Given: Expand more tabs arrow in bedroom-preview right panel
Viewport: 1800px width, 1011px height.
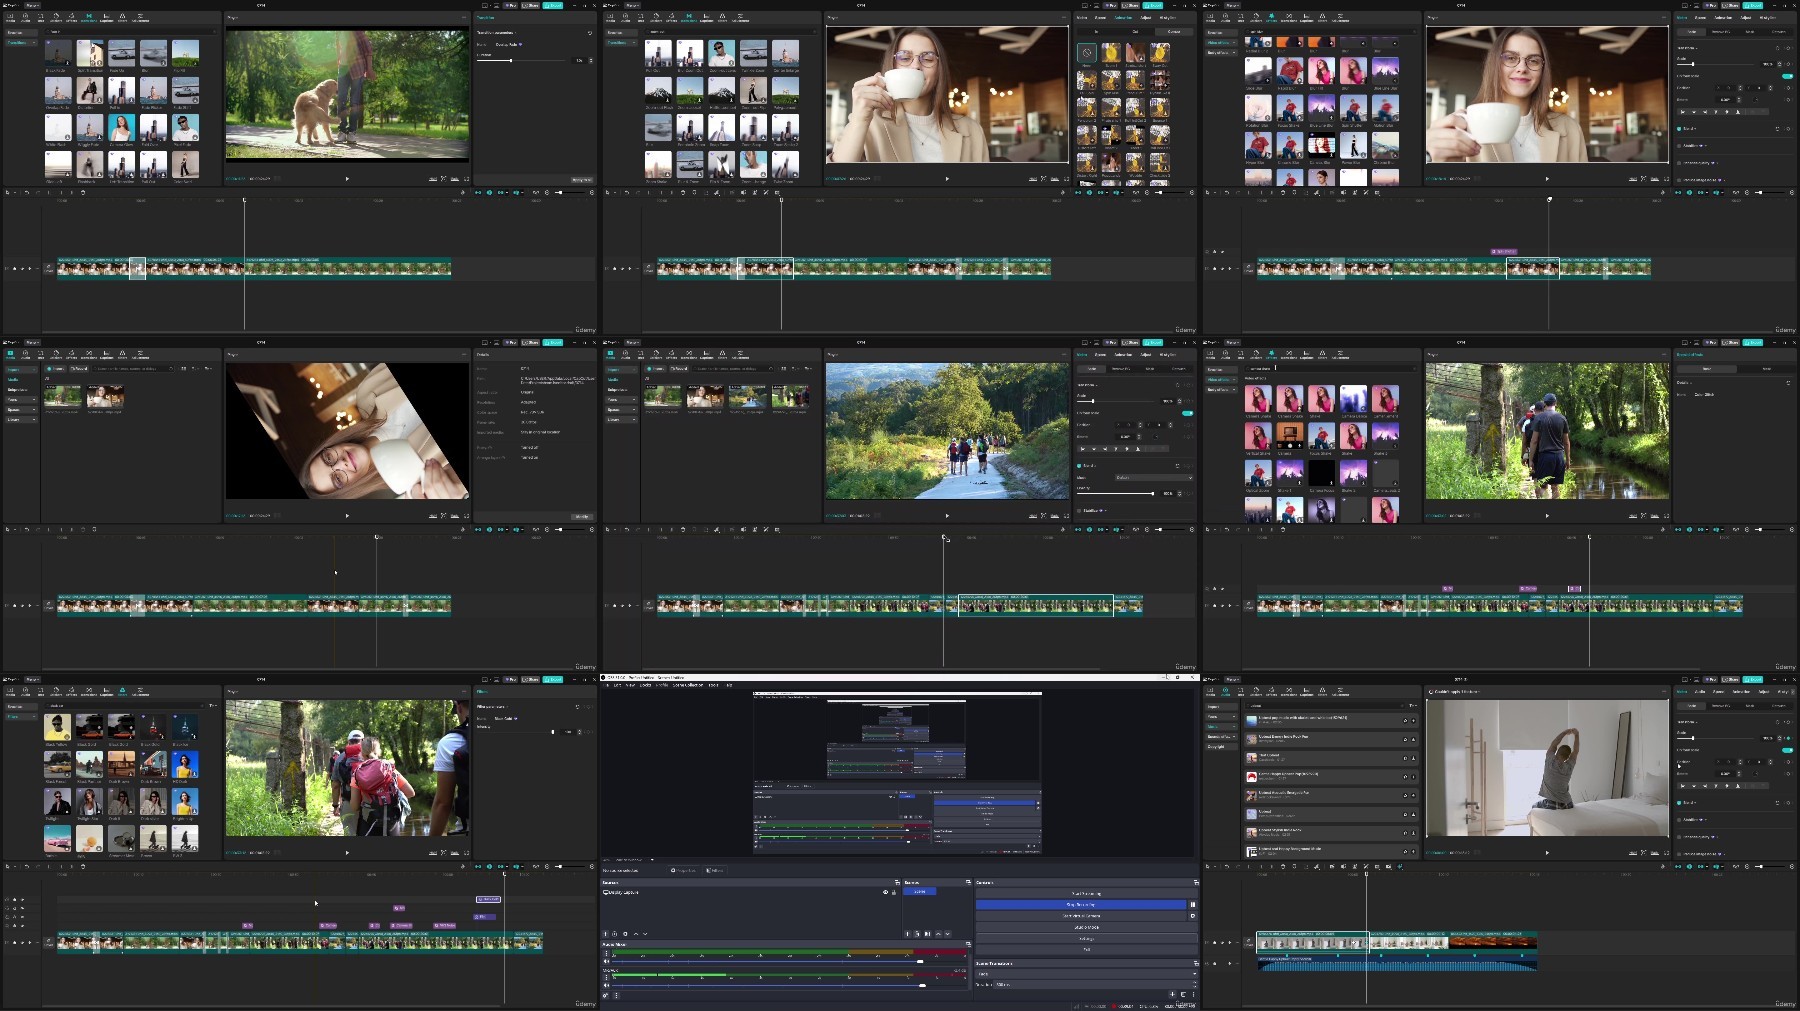Looking at the screenshot, I should 1793,692.
